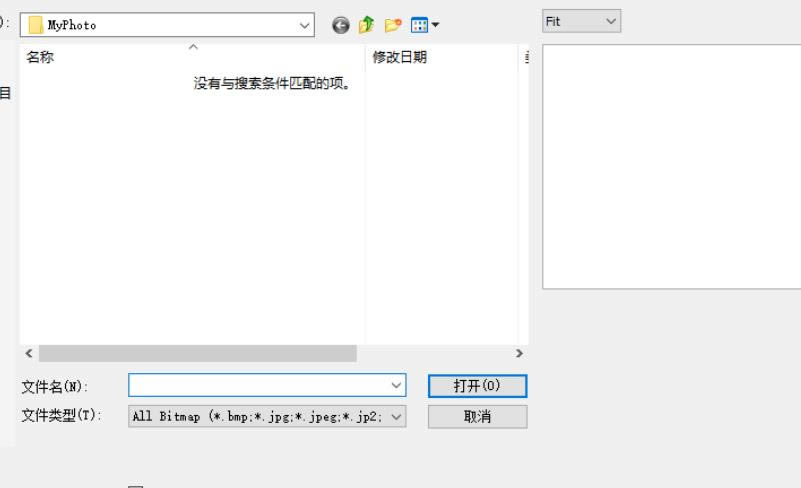Open the view menu icon
This screenshot has height=488, width=801.
point(419,25)
